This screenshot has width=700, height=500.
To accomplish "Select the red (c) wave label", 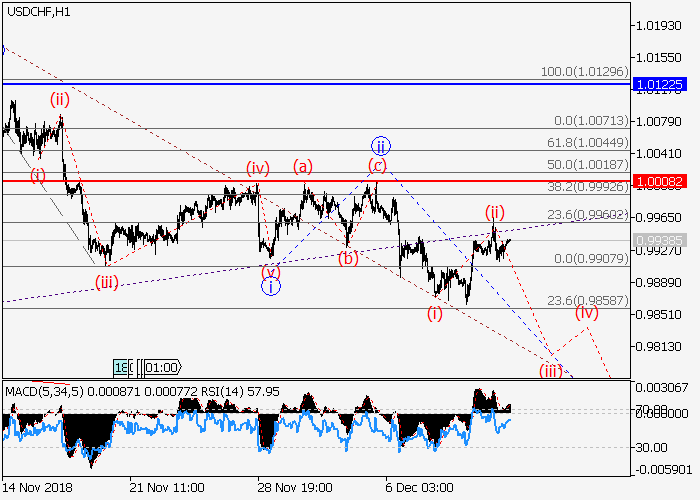I will [377, 165].
